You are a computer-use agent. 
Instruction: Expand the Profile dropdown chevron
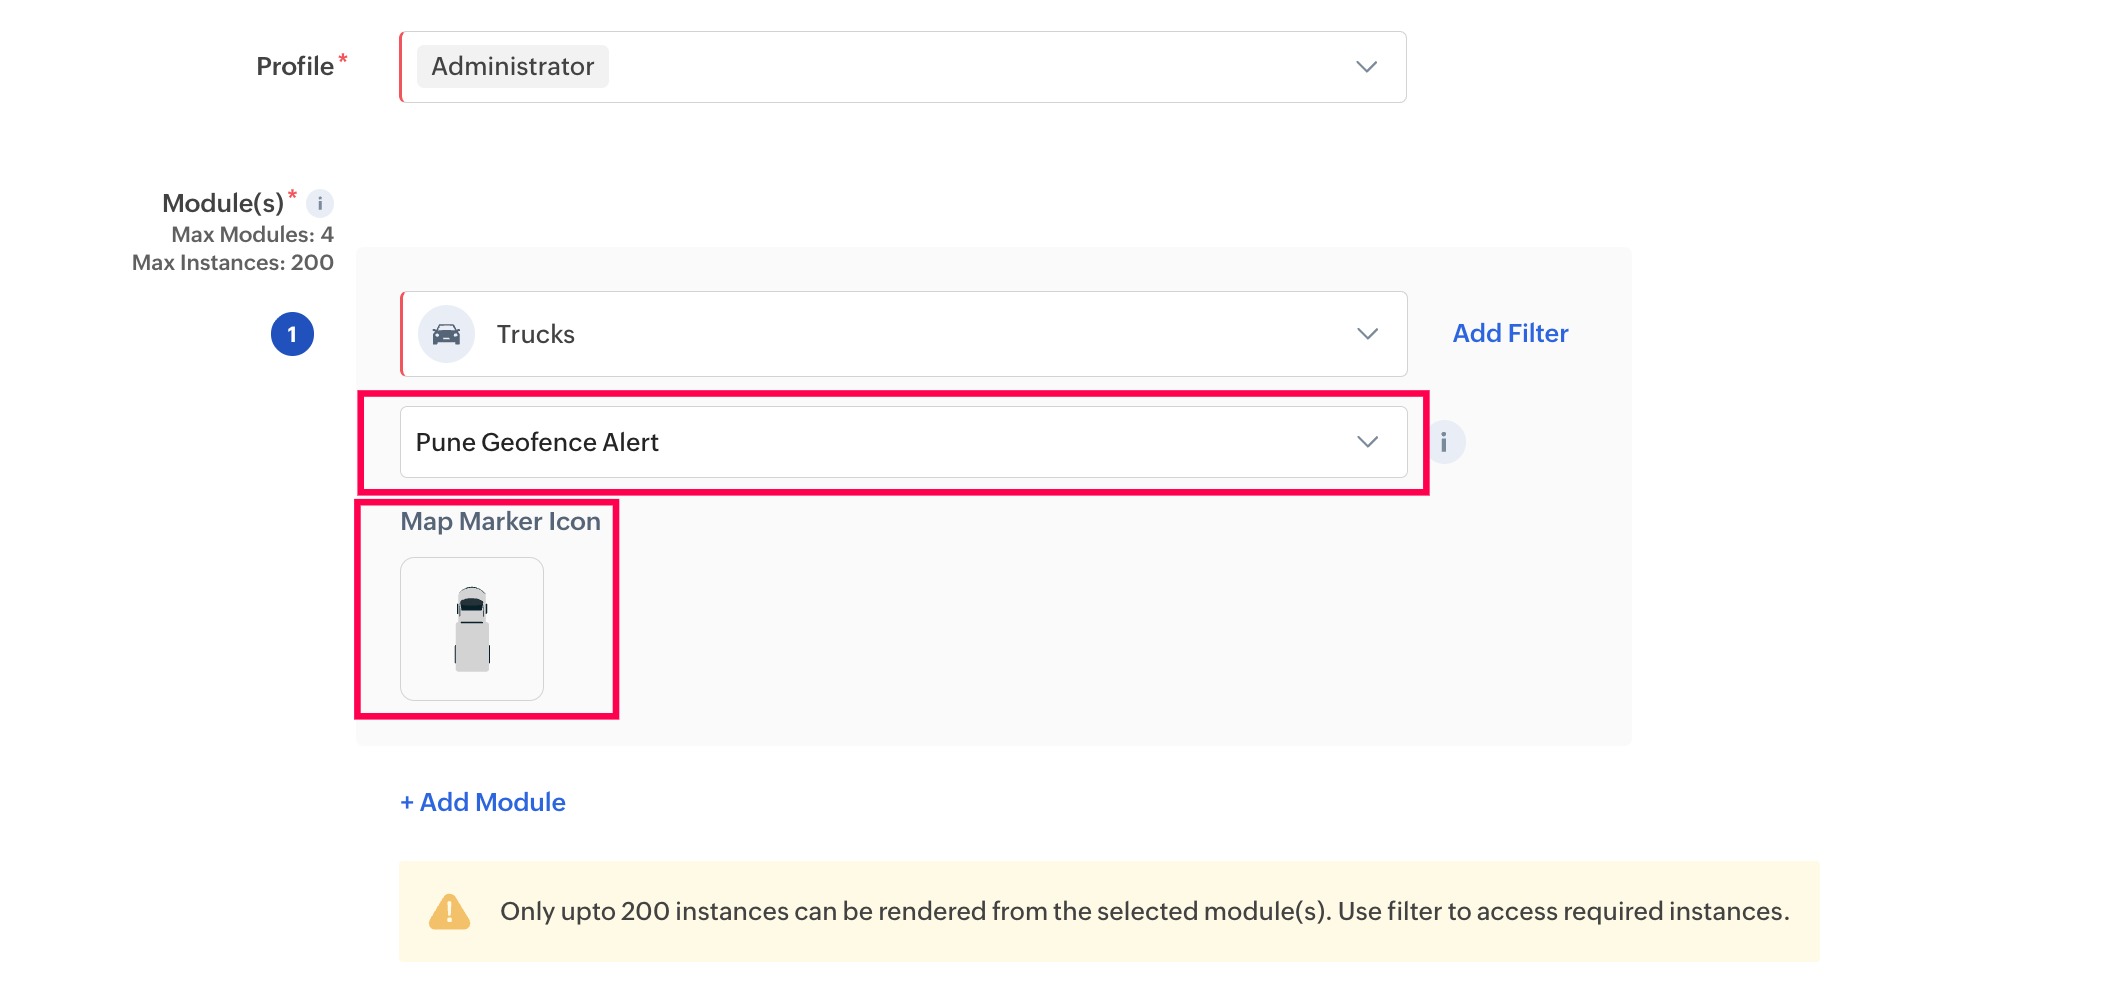coord(1366,67)
